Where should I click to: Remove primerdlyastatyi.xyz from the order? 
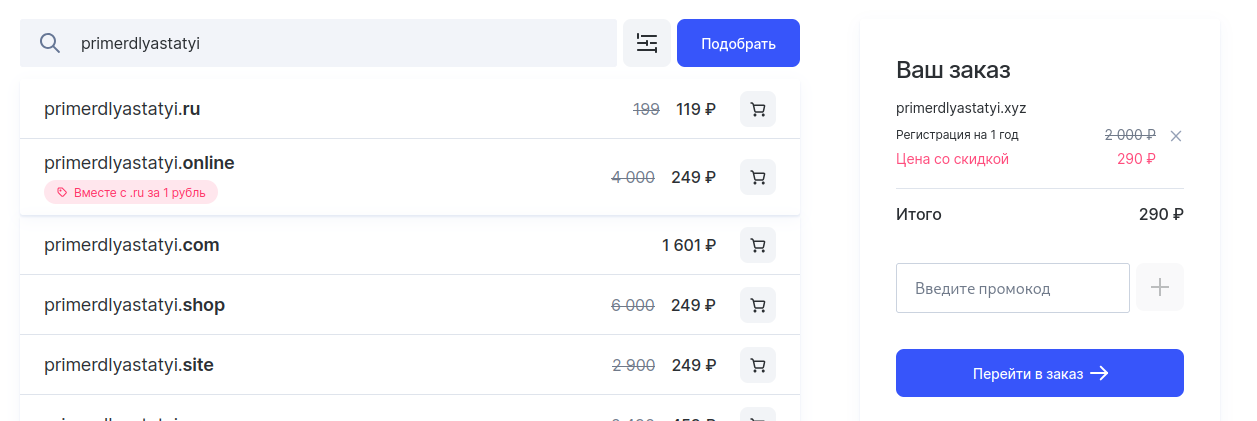click(1176, 136)
